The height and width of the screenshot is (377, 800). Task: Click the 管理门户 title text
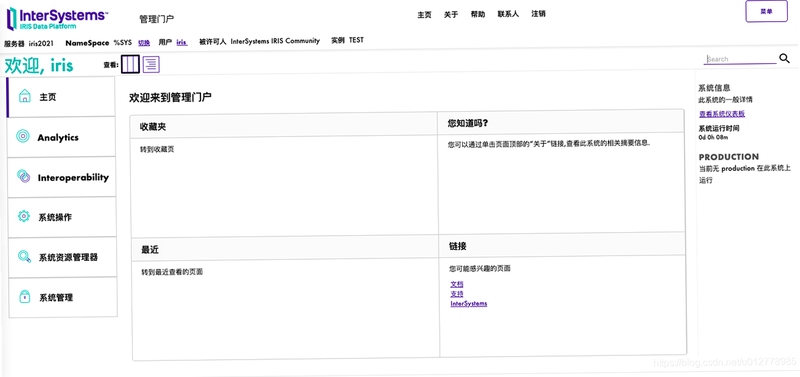point(157,19)
